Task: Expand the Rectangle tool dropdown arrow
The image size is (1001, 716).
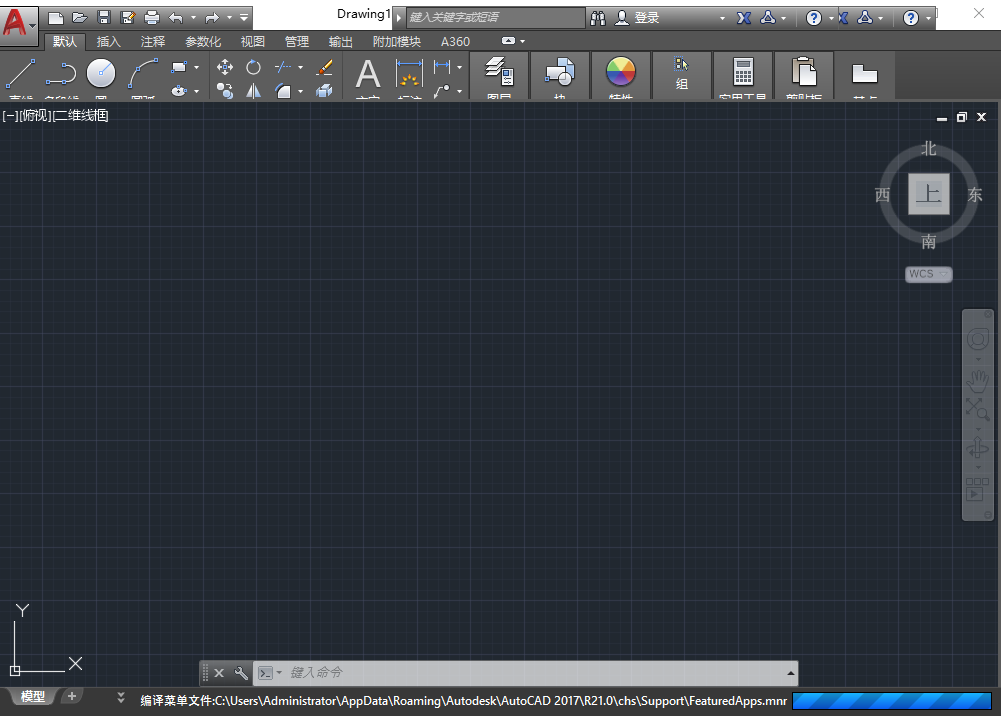Action: (x=196, y=69)
